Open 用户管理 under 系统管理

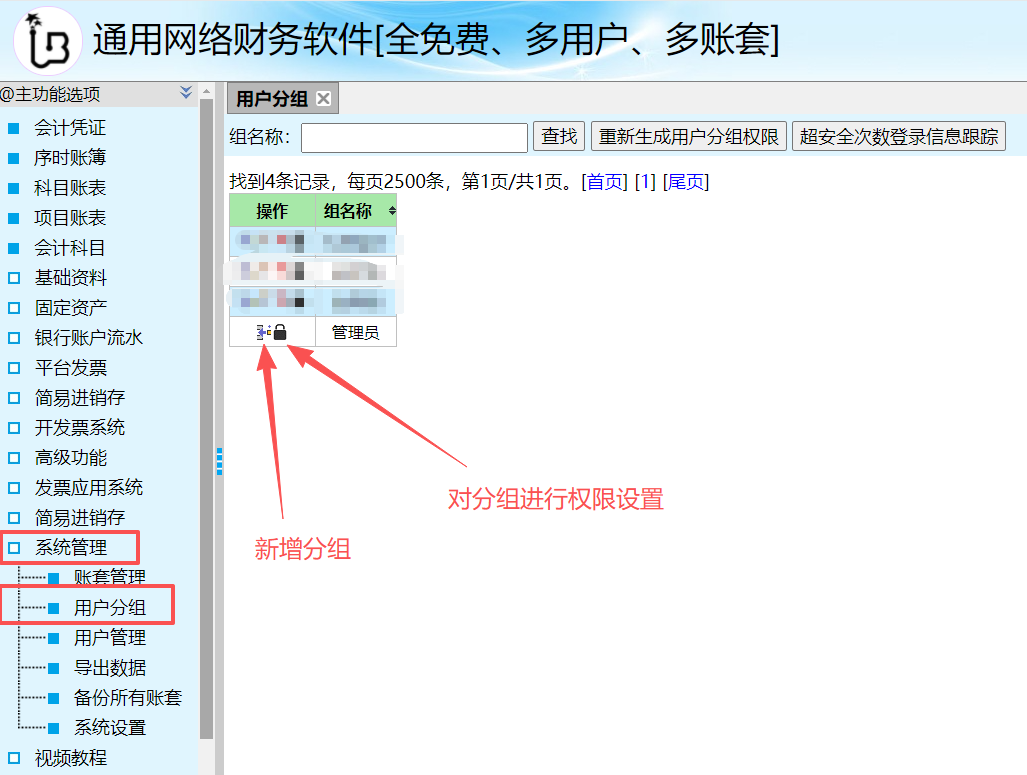(110, 637)
